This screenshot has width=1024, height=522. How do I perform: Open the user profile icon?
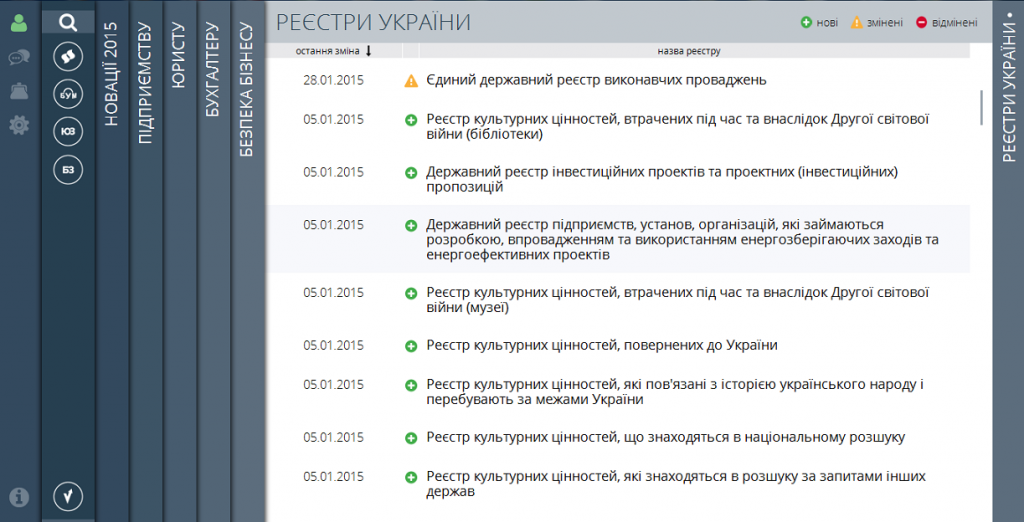pos(19,24)
